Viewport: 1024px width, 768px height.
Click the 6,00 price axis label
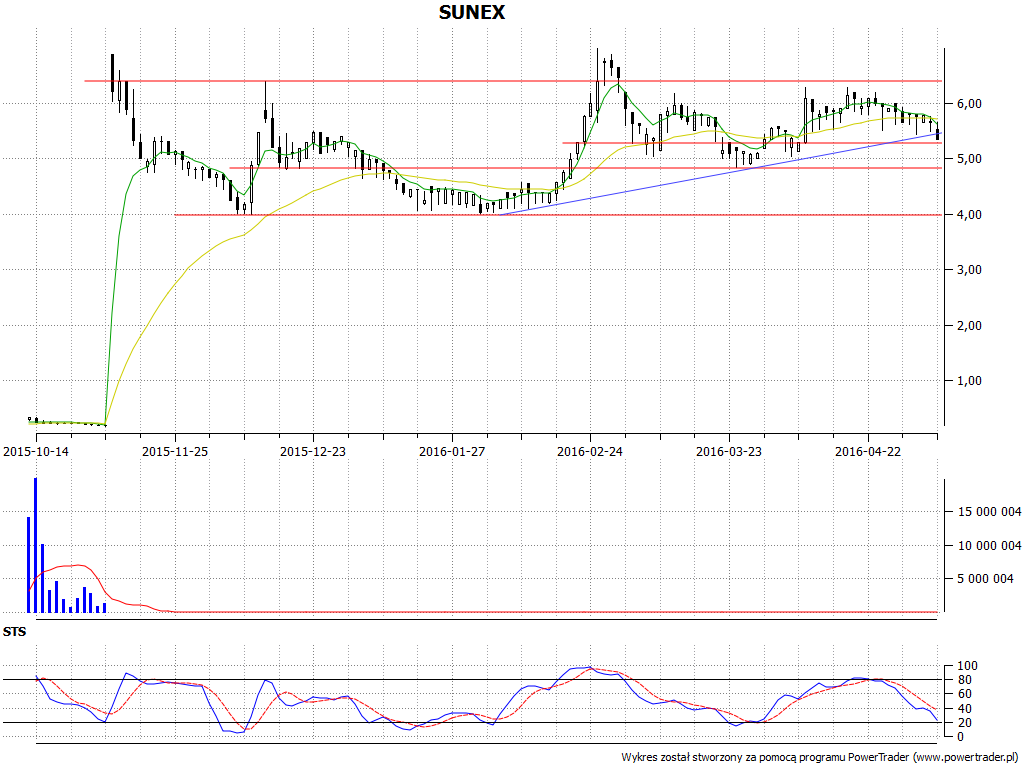(x=970, y=104)
